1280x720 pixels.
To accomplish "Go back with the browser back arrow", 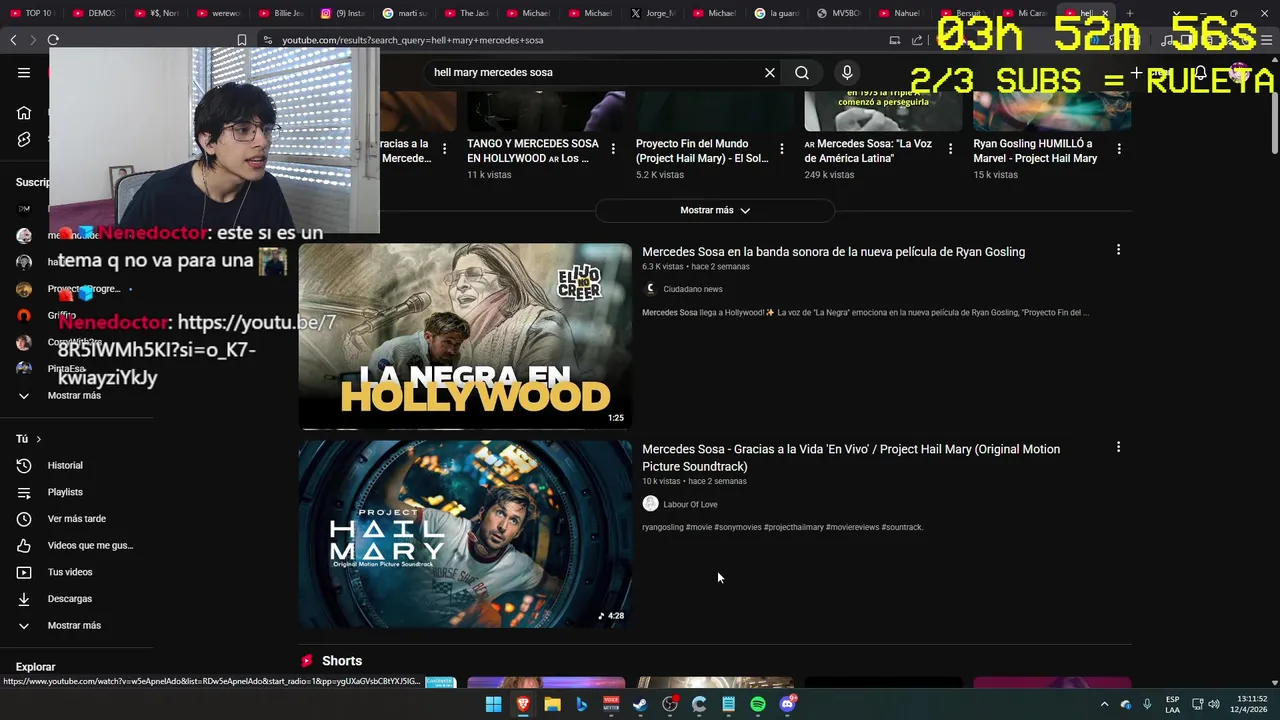I will point(13,40).
